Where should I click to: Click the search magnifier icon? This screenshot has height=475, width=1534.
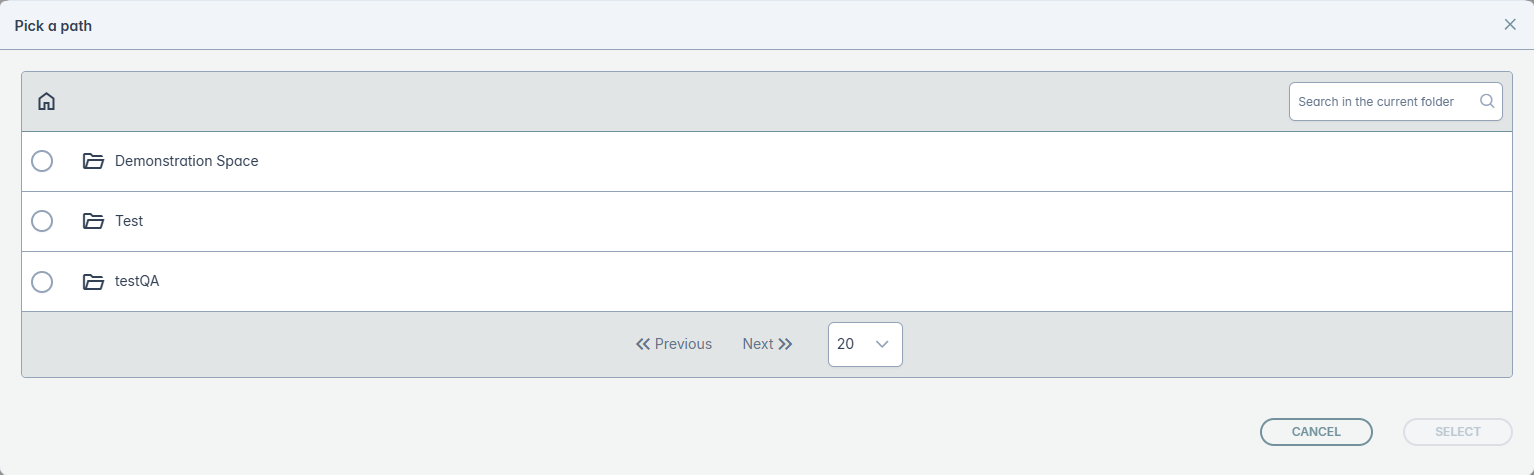pyautogui.click(x=1487, y=101)
